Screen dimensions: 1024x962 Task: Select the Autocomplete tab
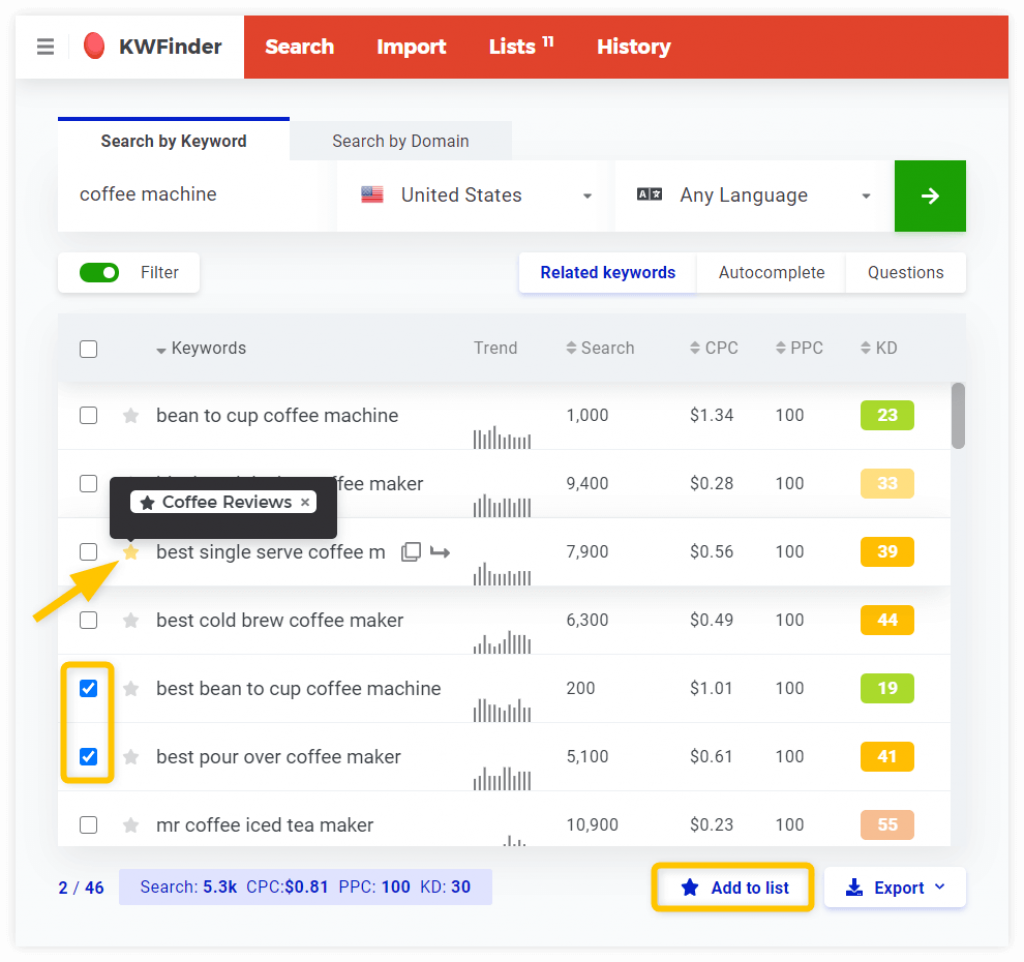(771, 273)
